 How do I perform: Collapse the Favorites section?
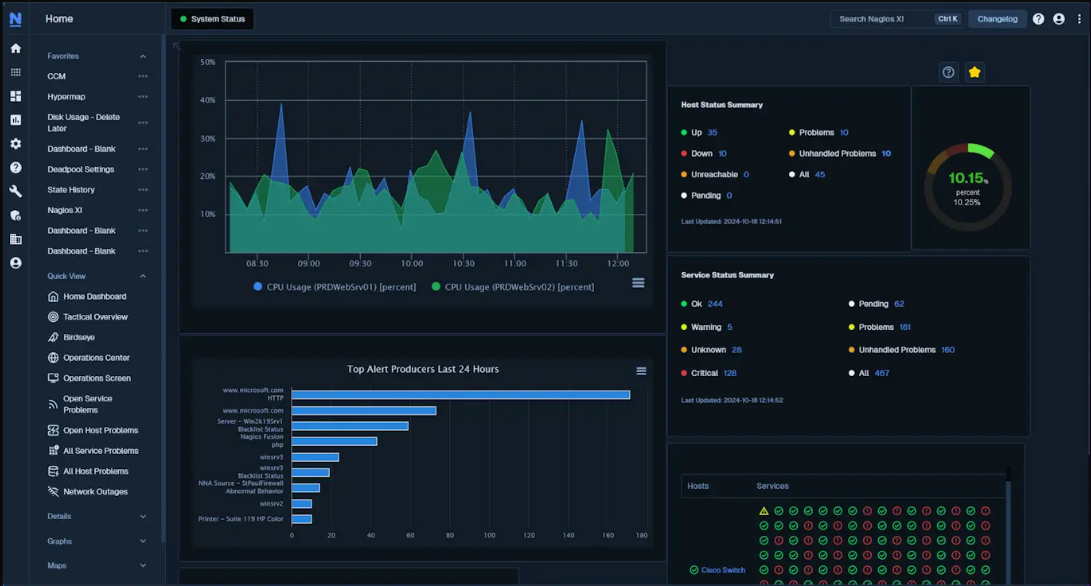143,56
